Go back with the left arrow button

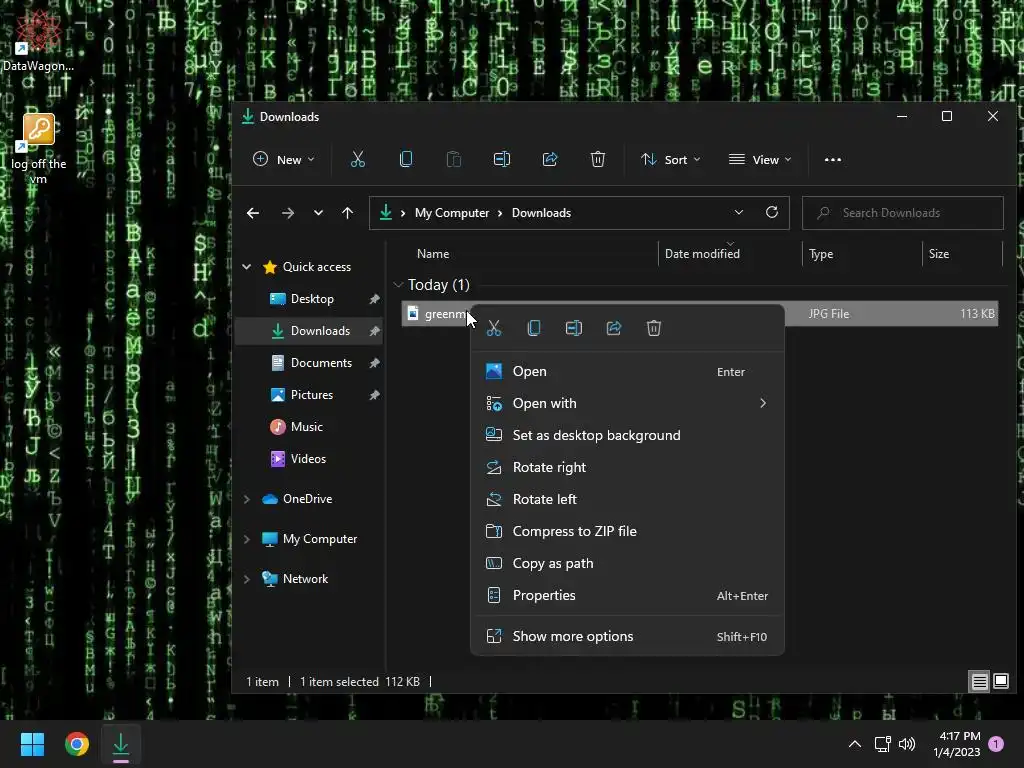pos(253,213)
